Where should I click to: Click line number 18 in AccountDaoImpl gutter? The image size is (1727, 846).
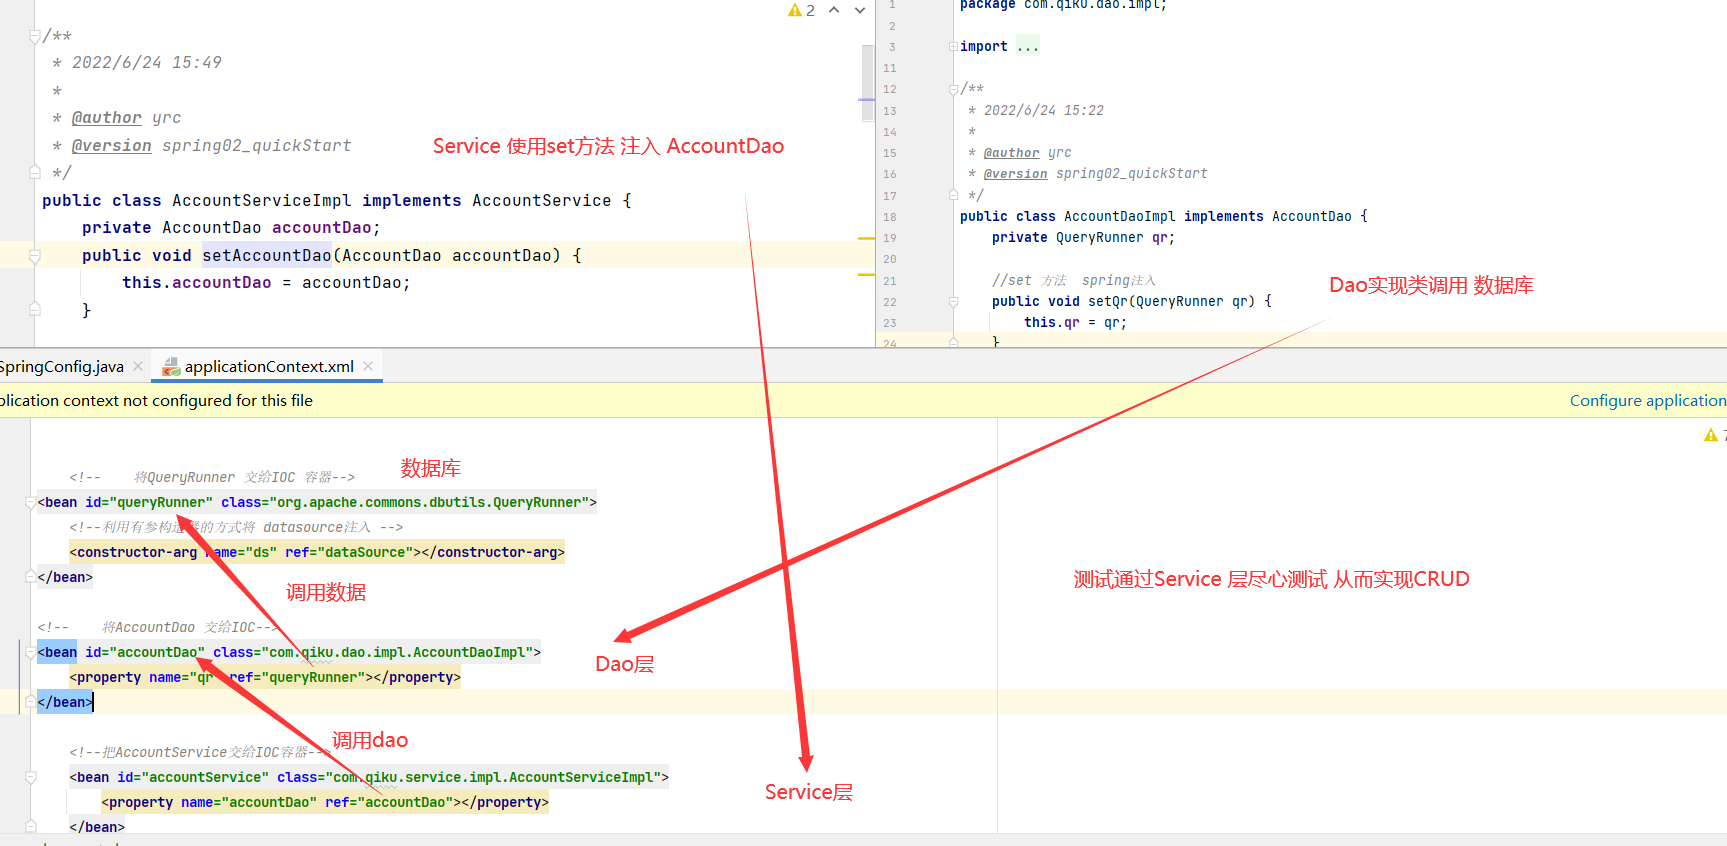[x=890, y=217]
